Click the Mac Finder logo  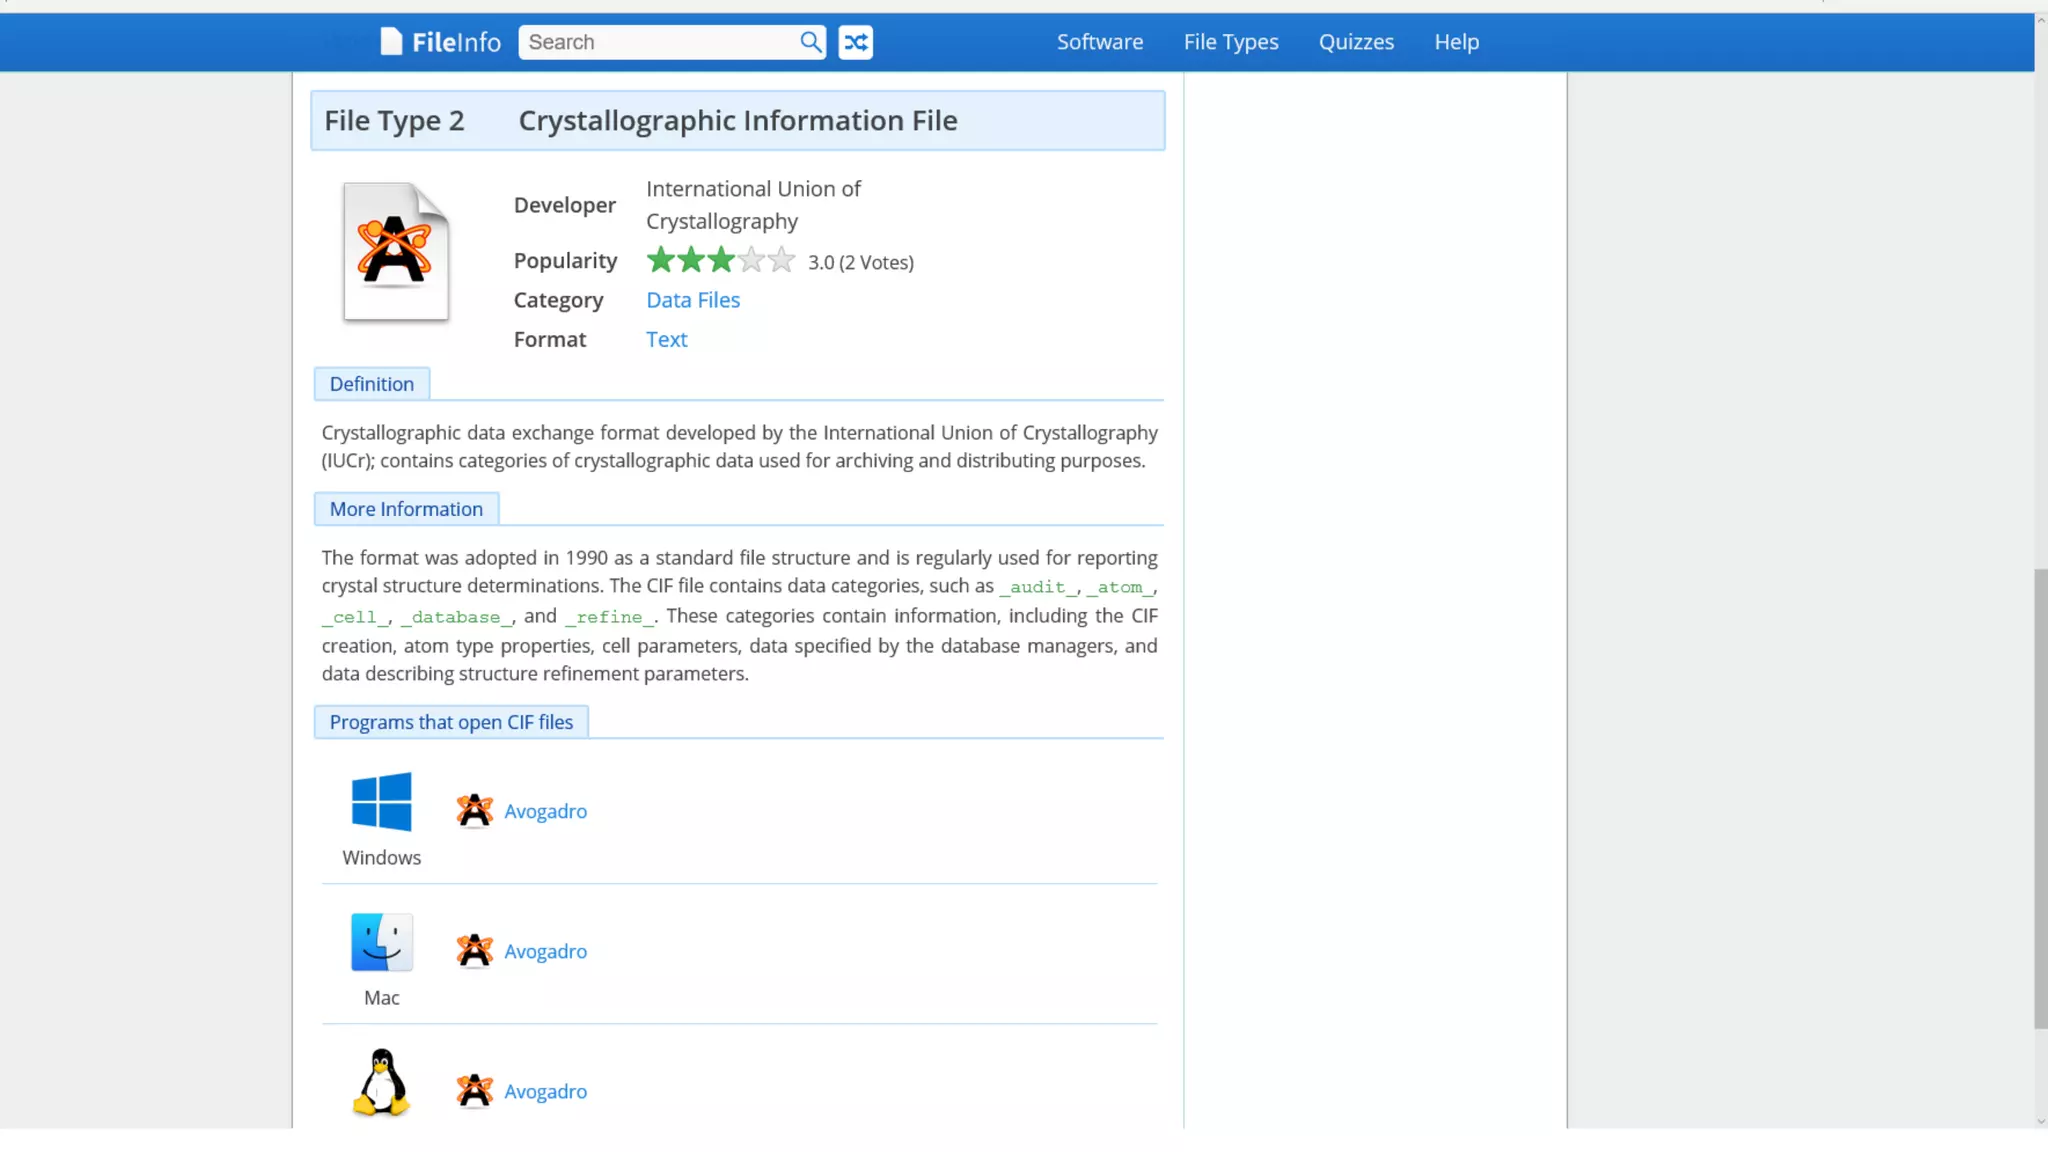click(381, 942)
